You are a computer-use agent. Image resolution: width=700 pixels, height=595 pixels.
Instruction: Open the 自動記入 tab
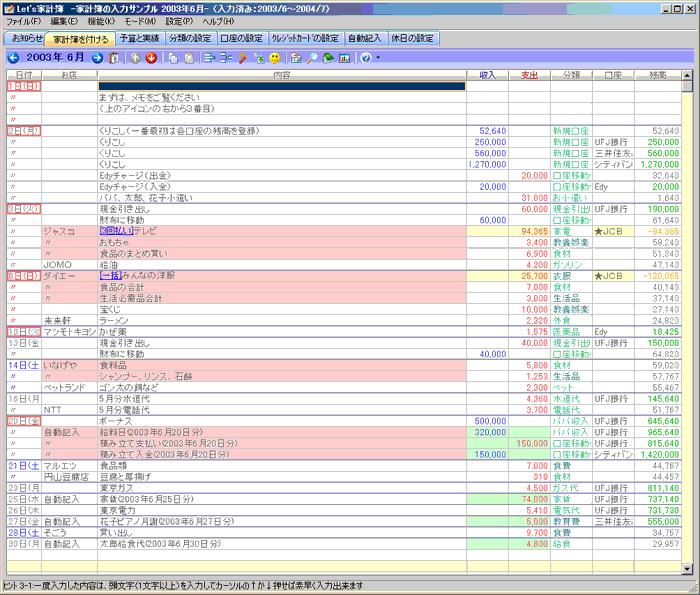click(x=364, y=38)
